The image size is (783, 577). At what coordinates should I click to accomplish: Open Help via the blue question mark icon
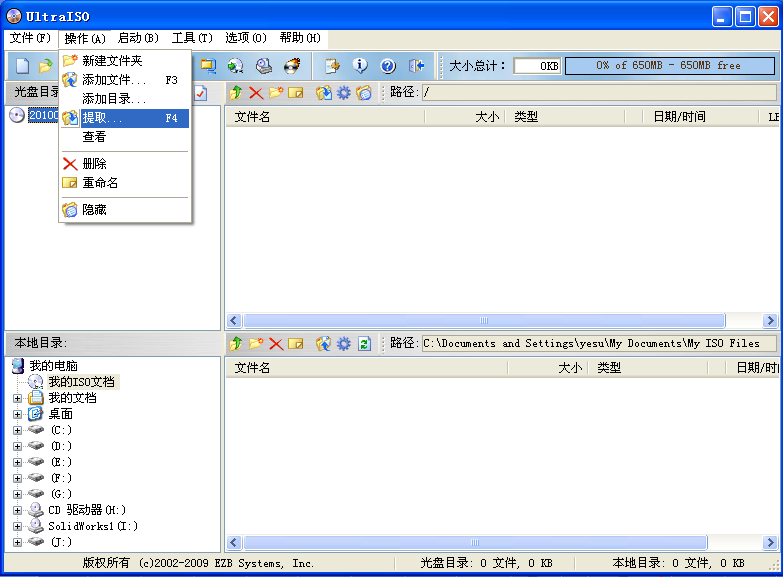coord(388,65)
